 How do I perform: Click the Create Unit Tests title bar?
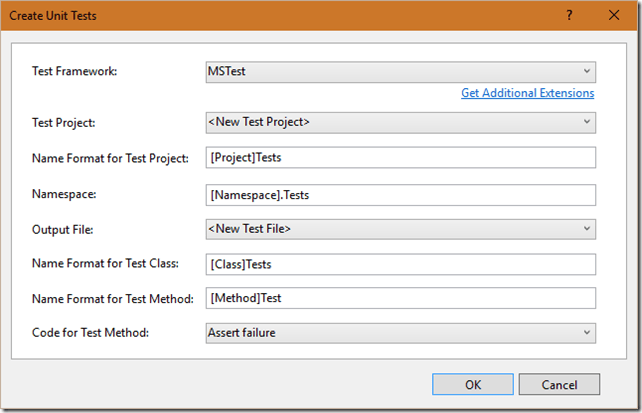coord(250,15)
